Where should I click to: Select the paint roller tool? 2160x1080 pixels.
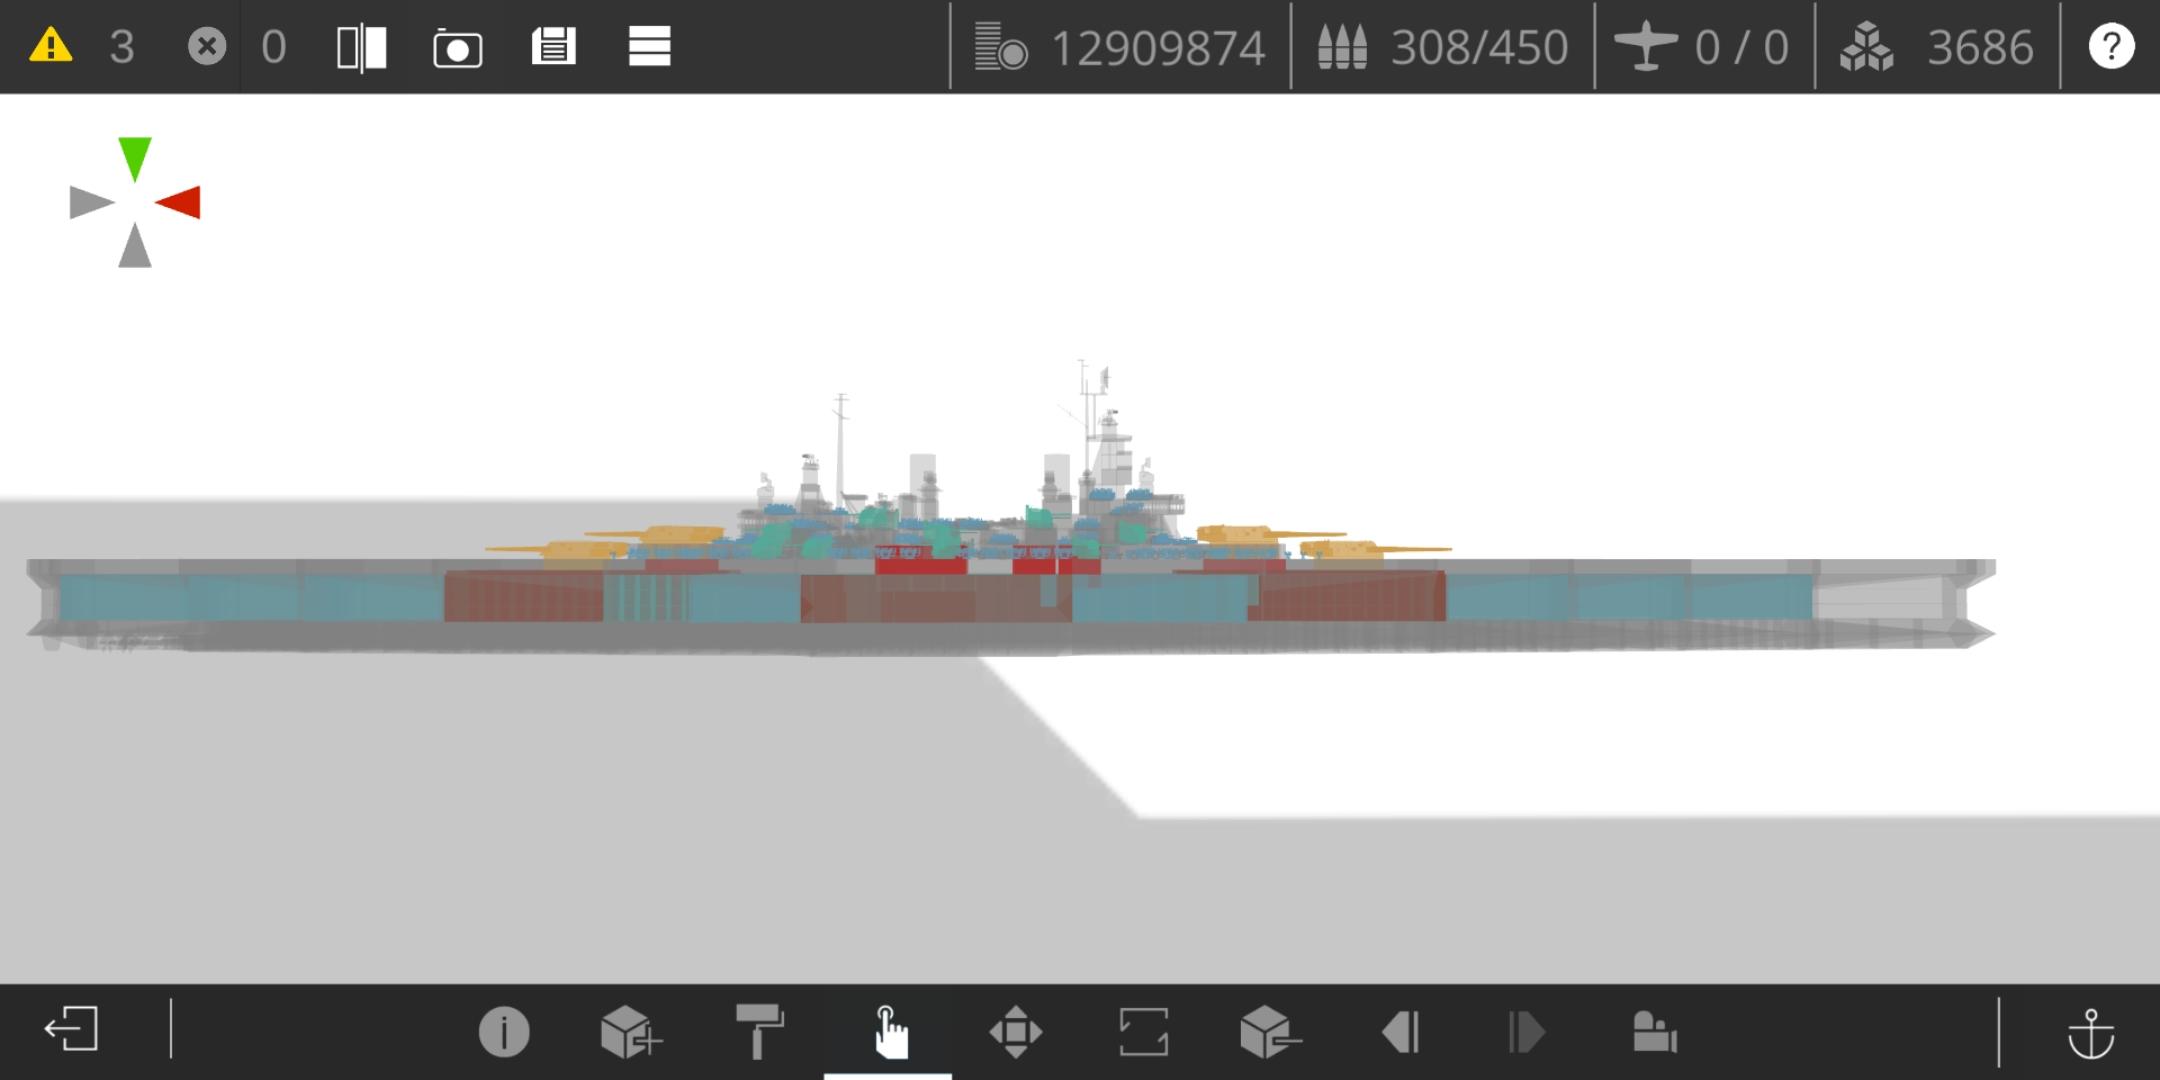point(760,1031)
